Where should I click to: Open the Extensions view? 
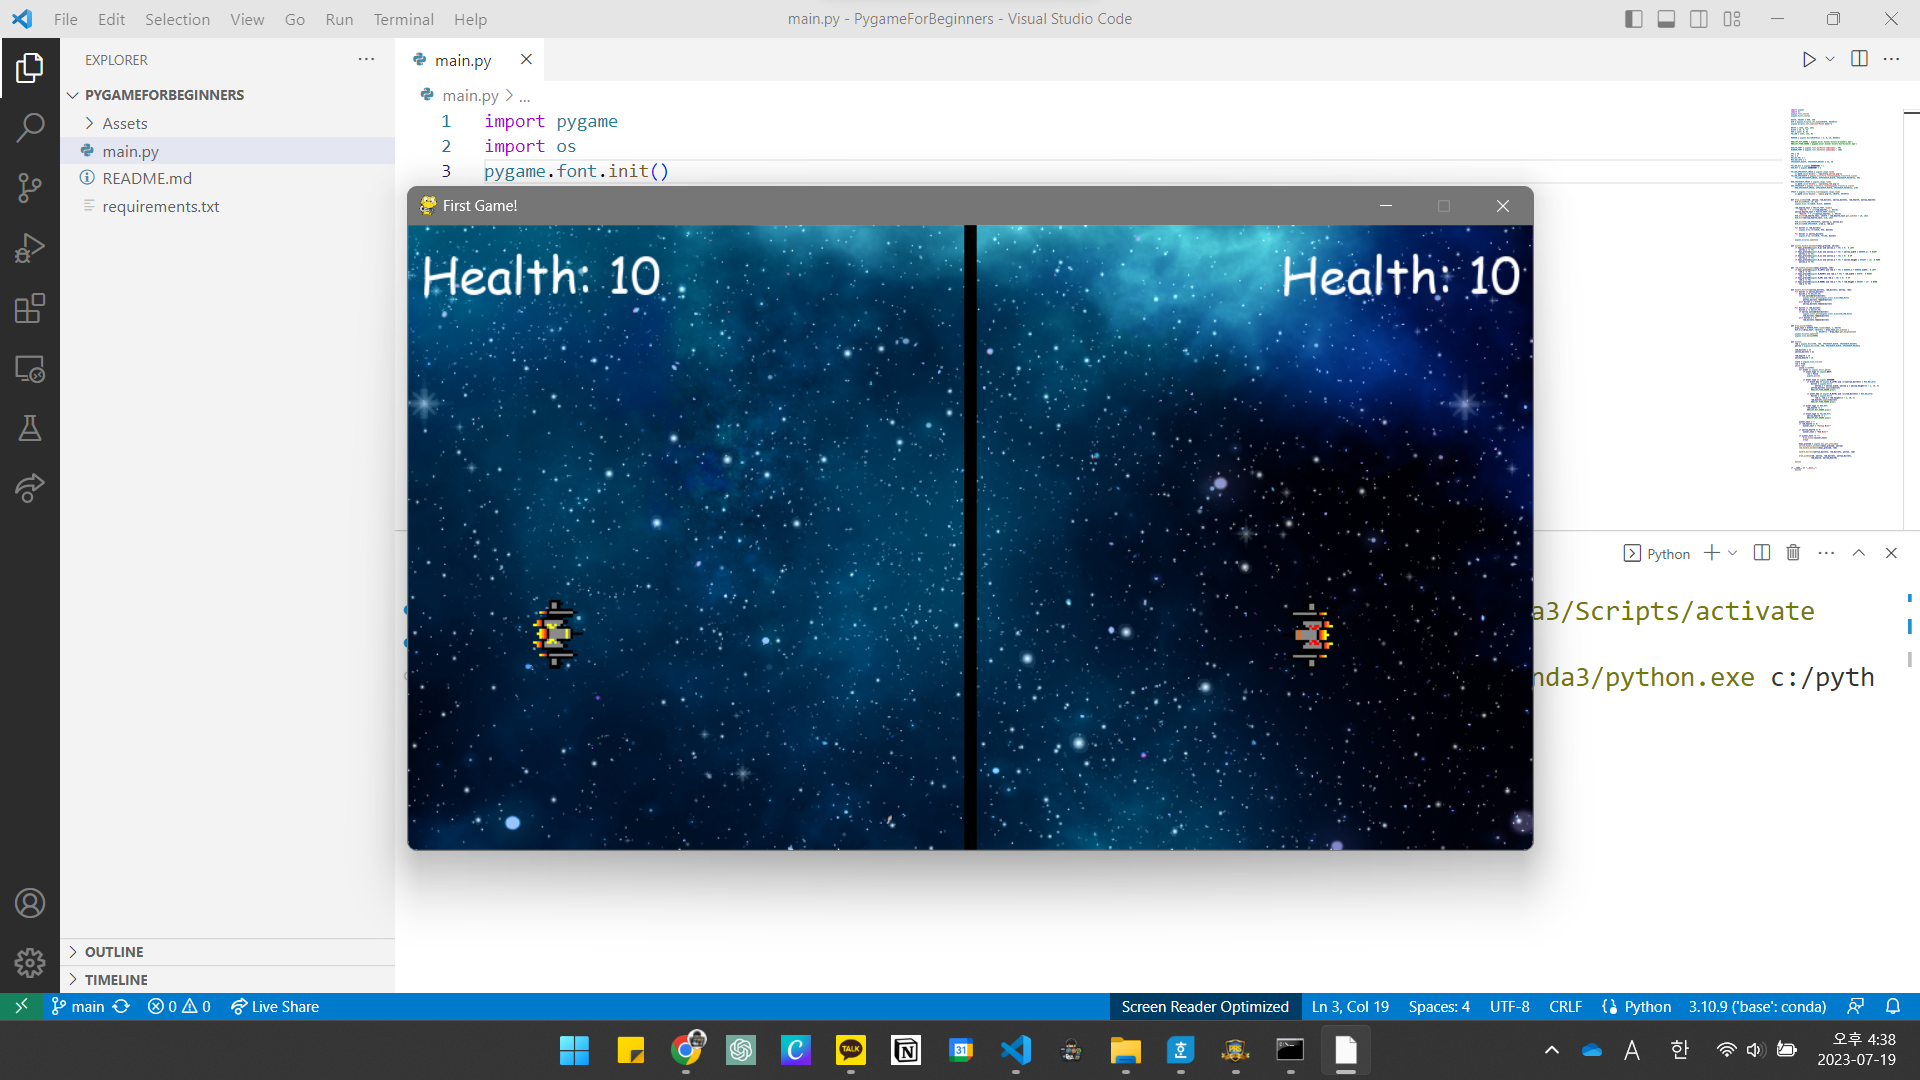click(x=30, y=308)
